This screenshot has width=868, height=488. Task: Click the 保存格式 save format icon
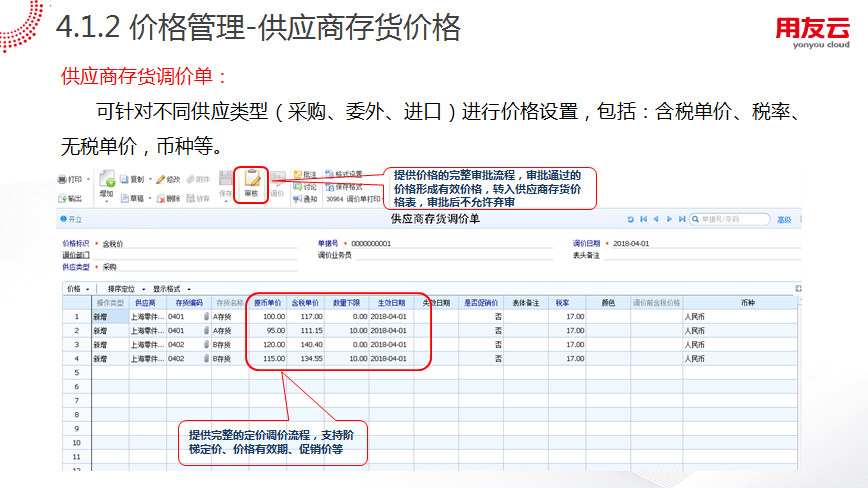pyautogui.click(x=329, y=187)
